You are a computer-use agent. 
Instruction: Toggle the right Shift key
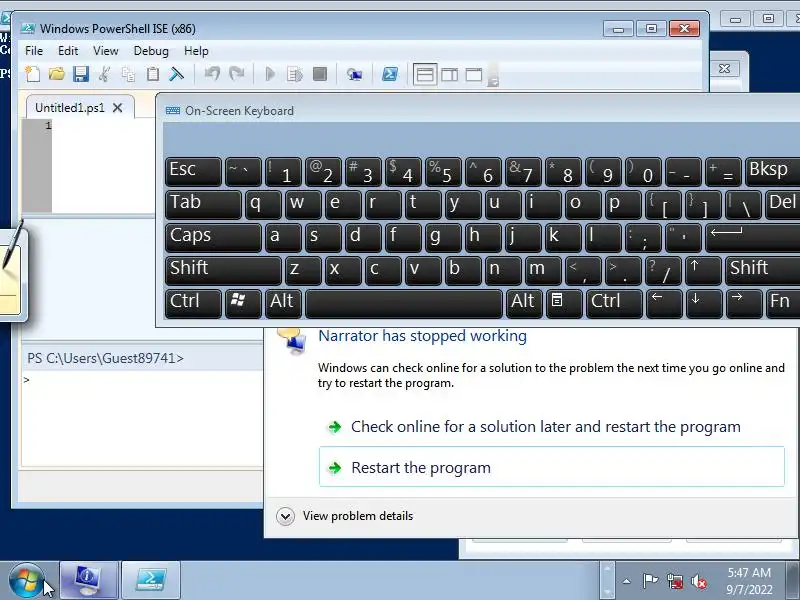[x=763, y=270]
